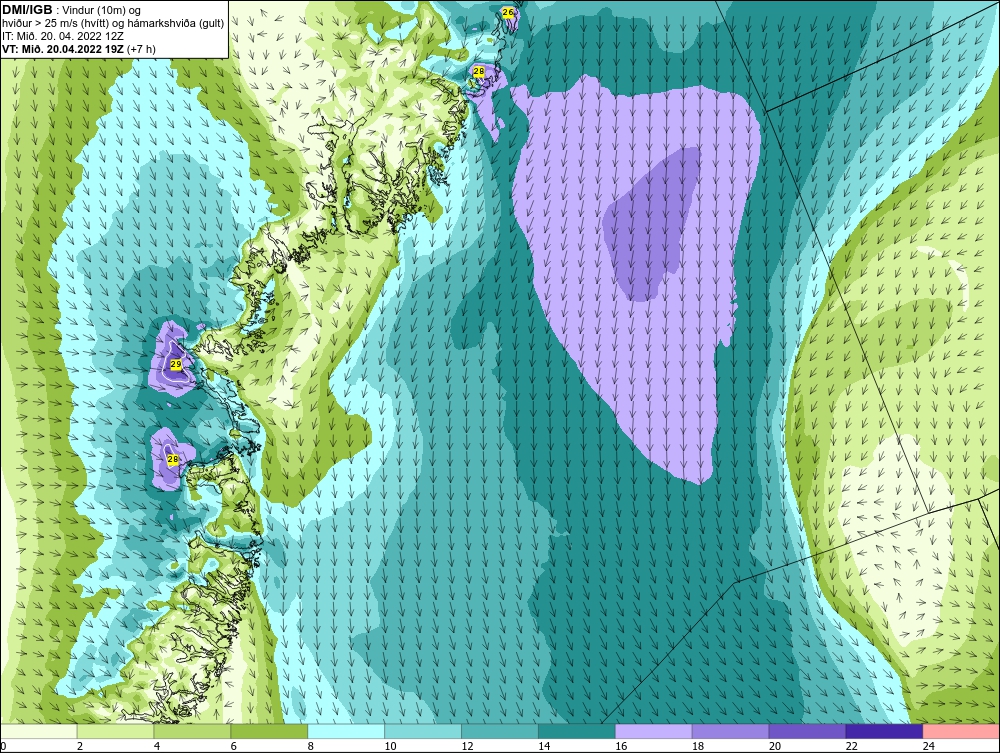Click the 4–6 m/s green legend swatch
The width and height of the screenshot is (1000, 753).
coord(193,731)
